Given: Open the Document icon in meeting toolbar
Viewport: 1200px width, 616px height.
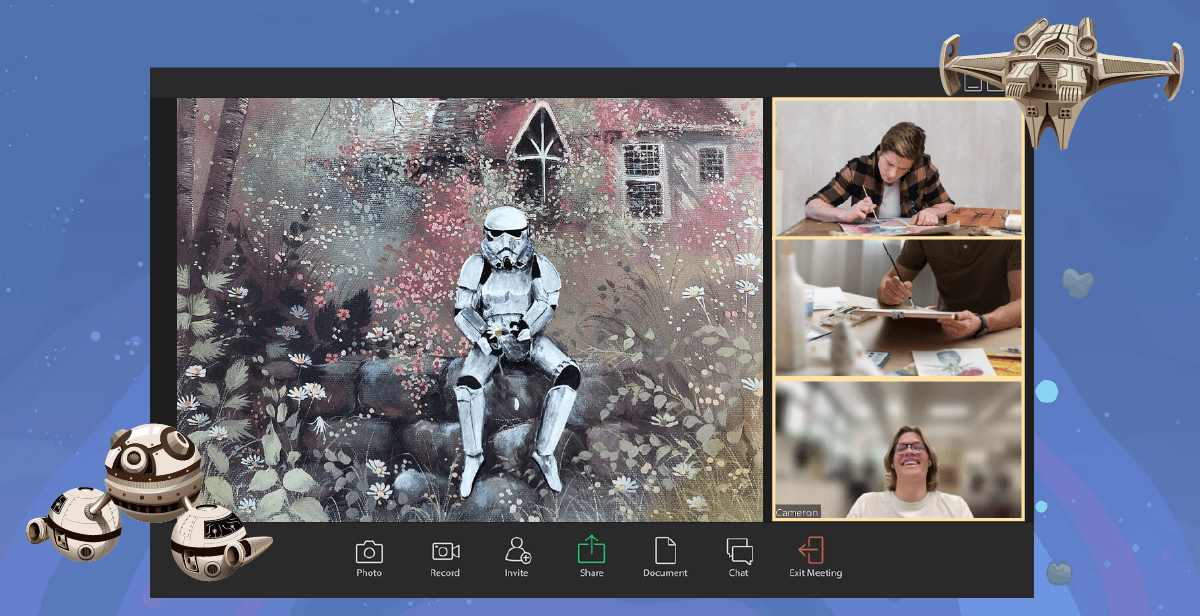Looking at the screenshot, I should point(665,550).
